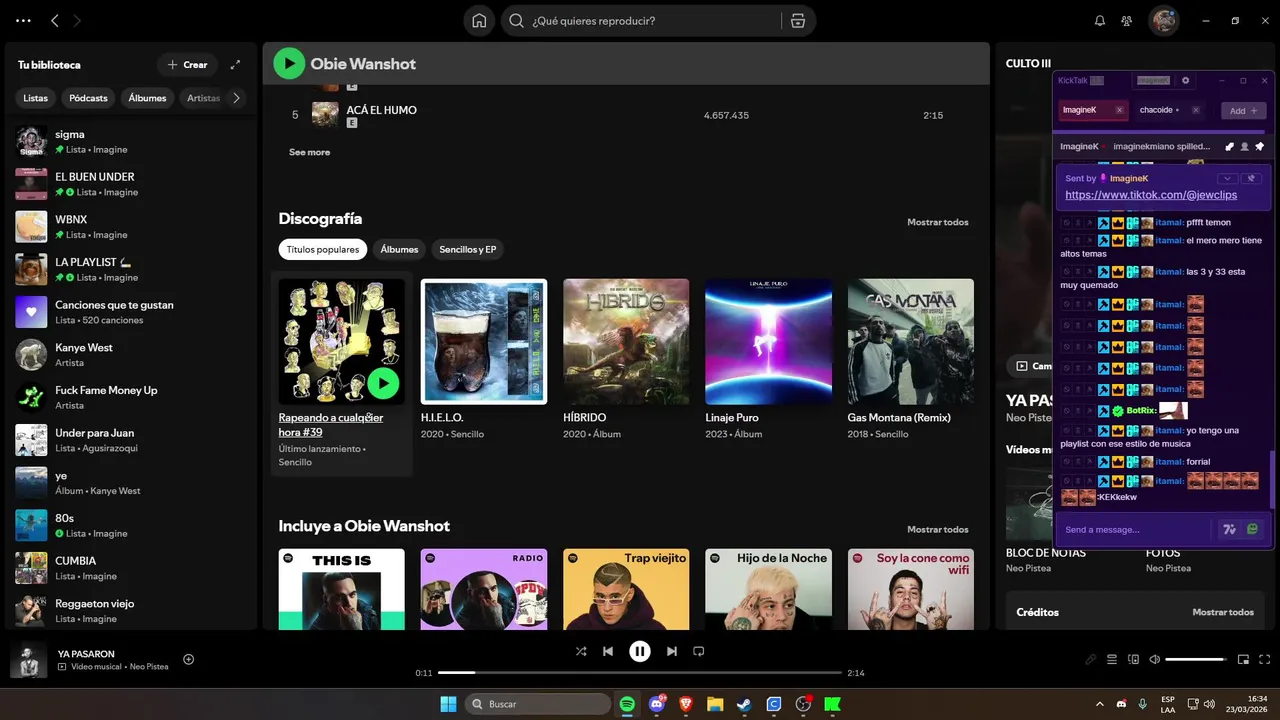
Task: Open KickTalk emote picker button
Action: click(1252, 529)
